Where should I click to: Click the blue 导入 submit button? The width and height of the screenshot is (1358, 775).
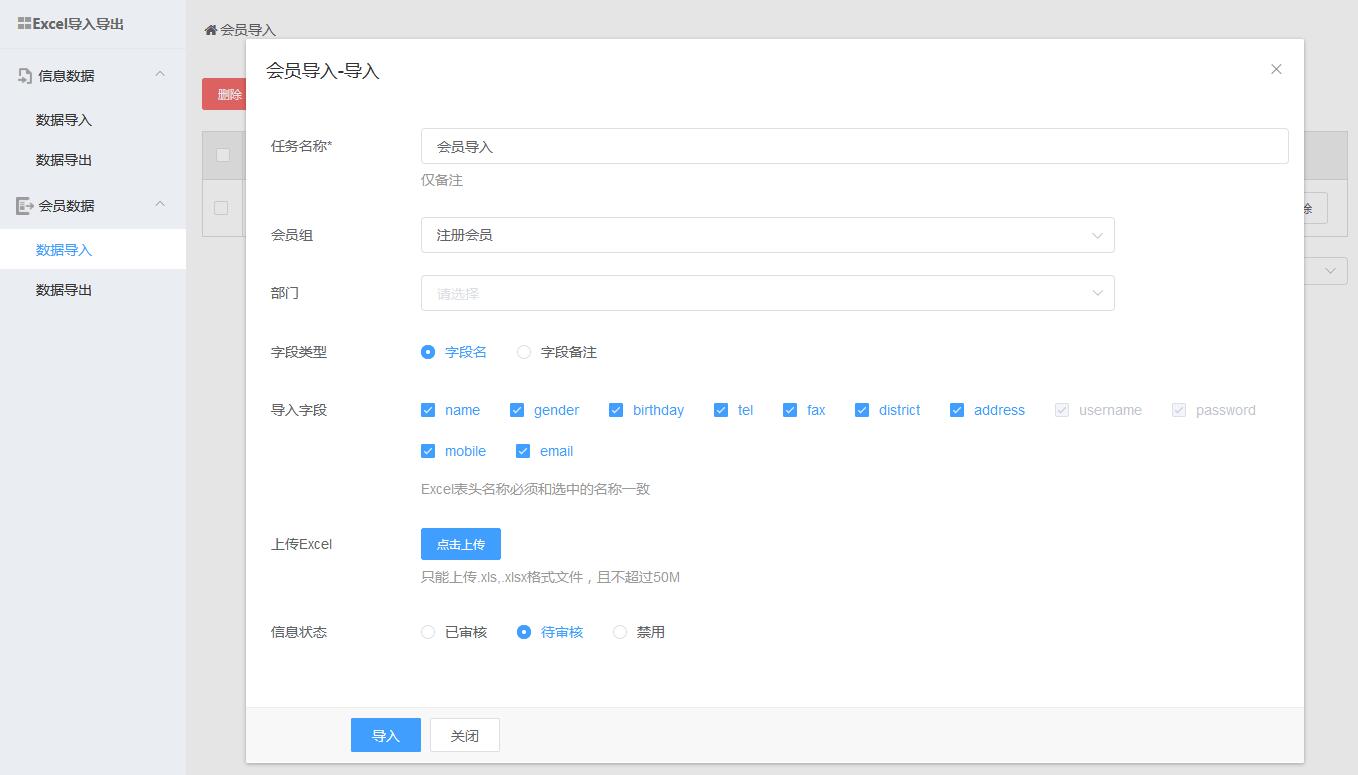tap(385, 735)
